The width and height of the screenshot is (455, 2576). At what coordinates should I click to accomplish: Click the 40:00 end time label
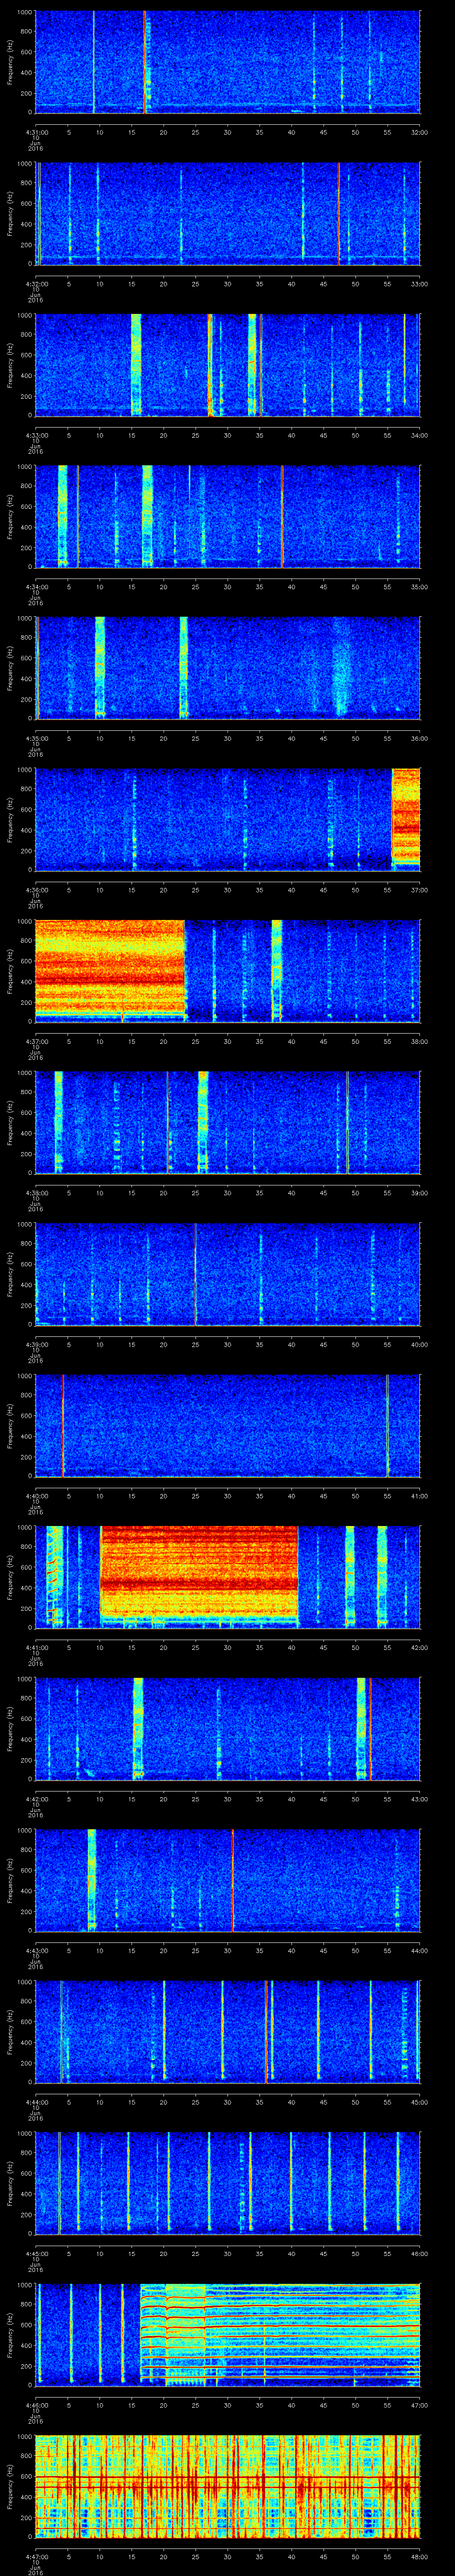pyautogui.click(x=419, y=1344)
